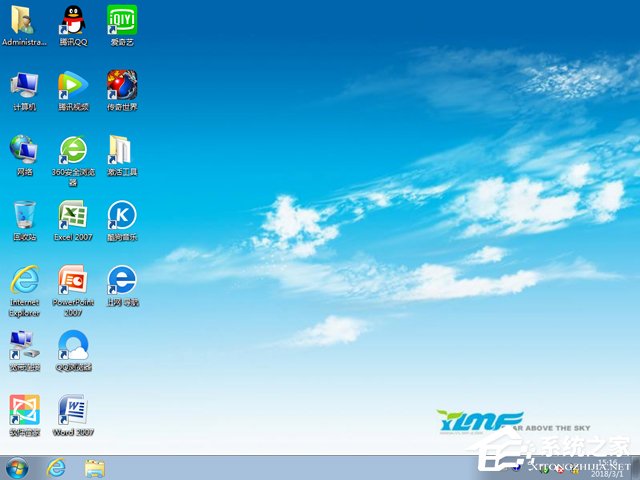Select the Kugou Music K icon
Viewport: 640px width, 480px height.
click(x=122, y=216)
